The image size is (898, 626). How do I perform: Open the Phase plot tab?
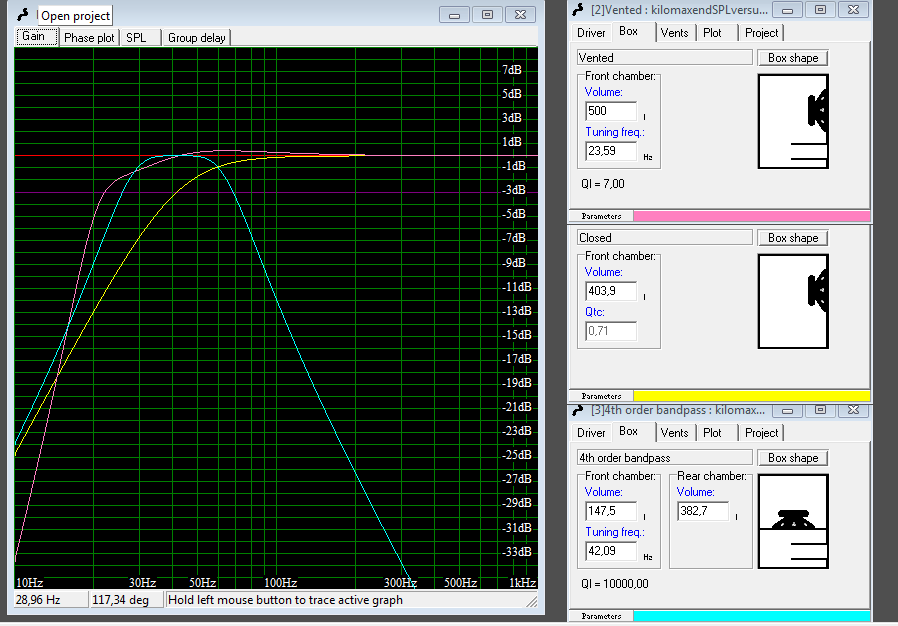89,38
